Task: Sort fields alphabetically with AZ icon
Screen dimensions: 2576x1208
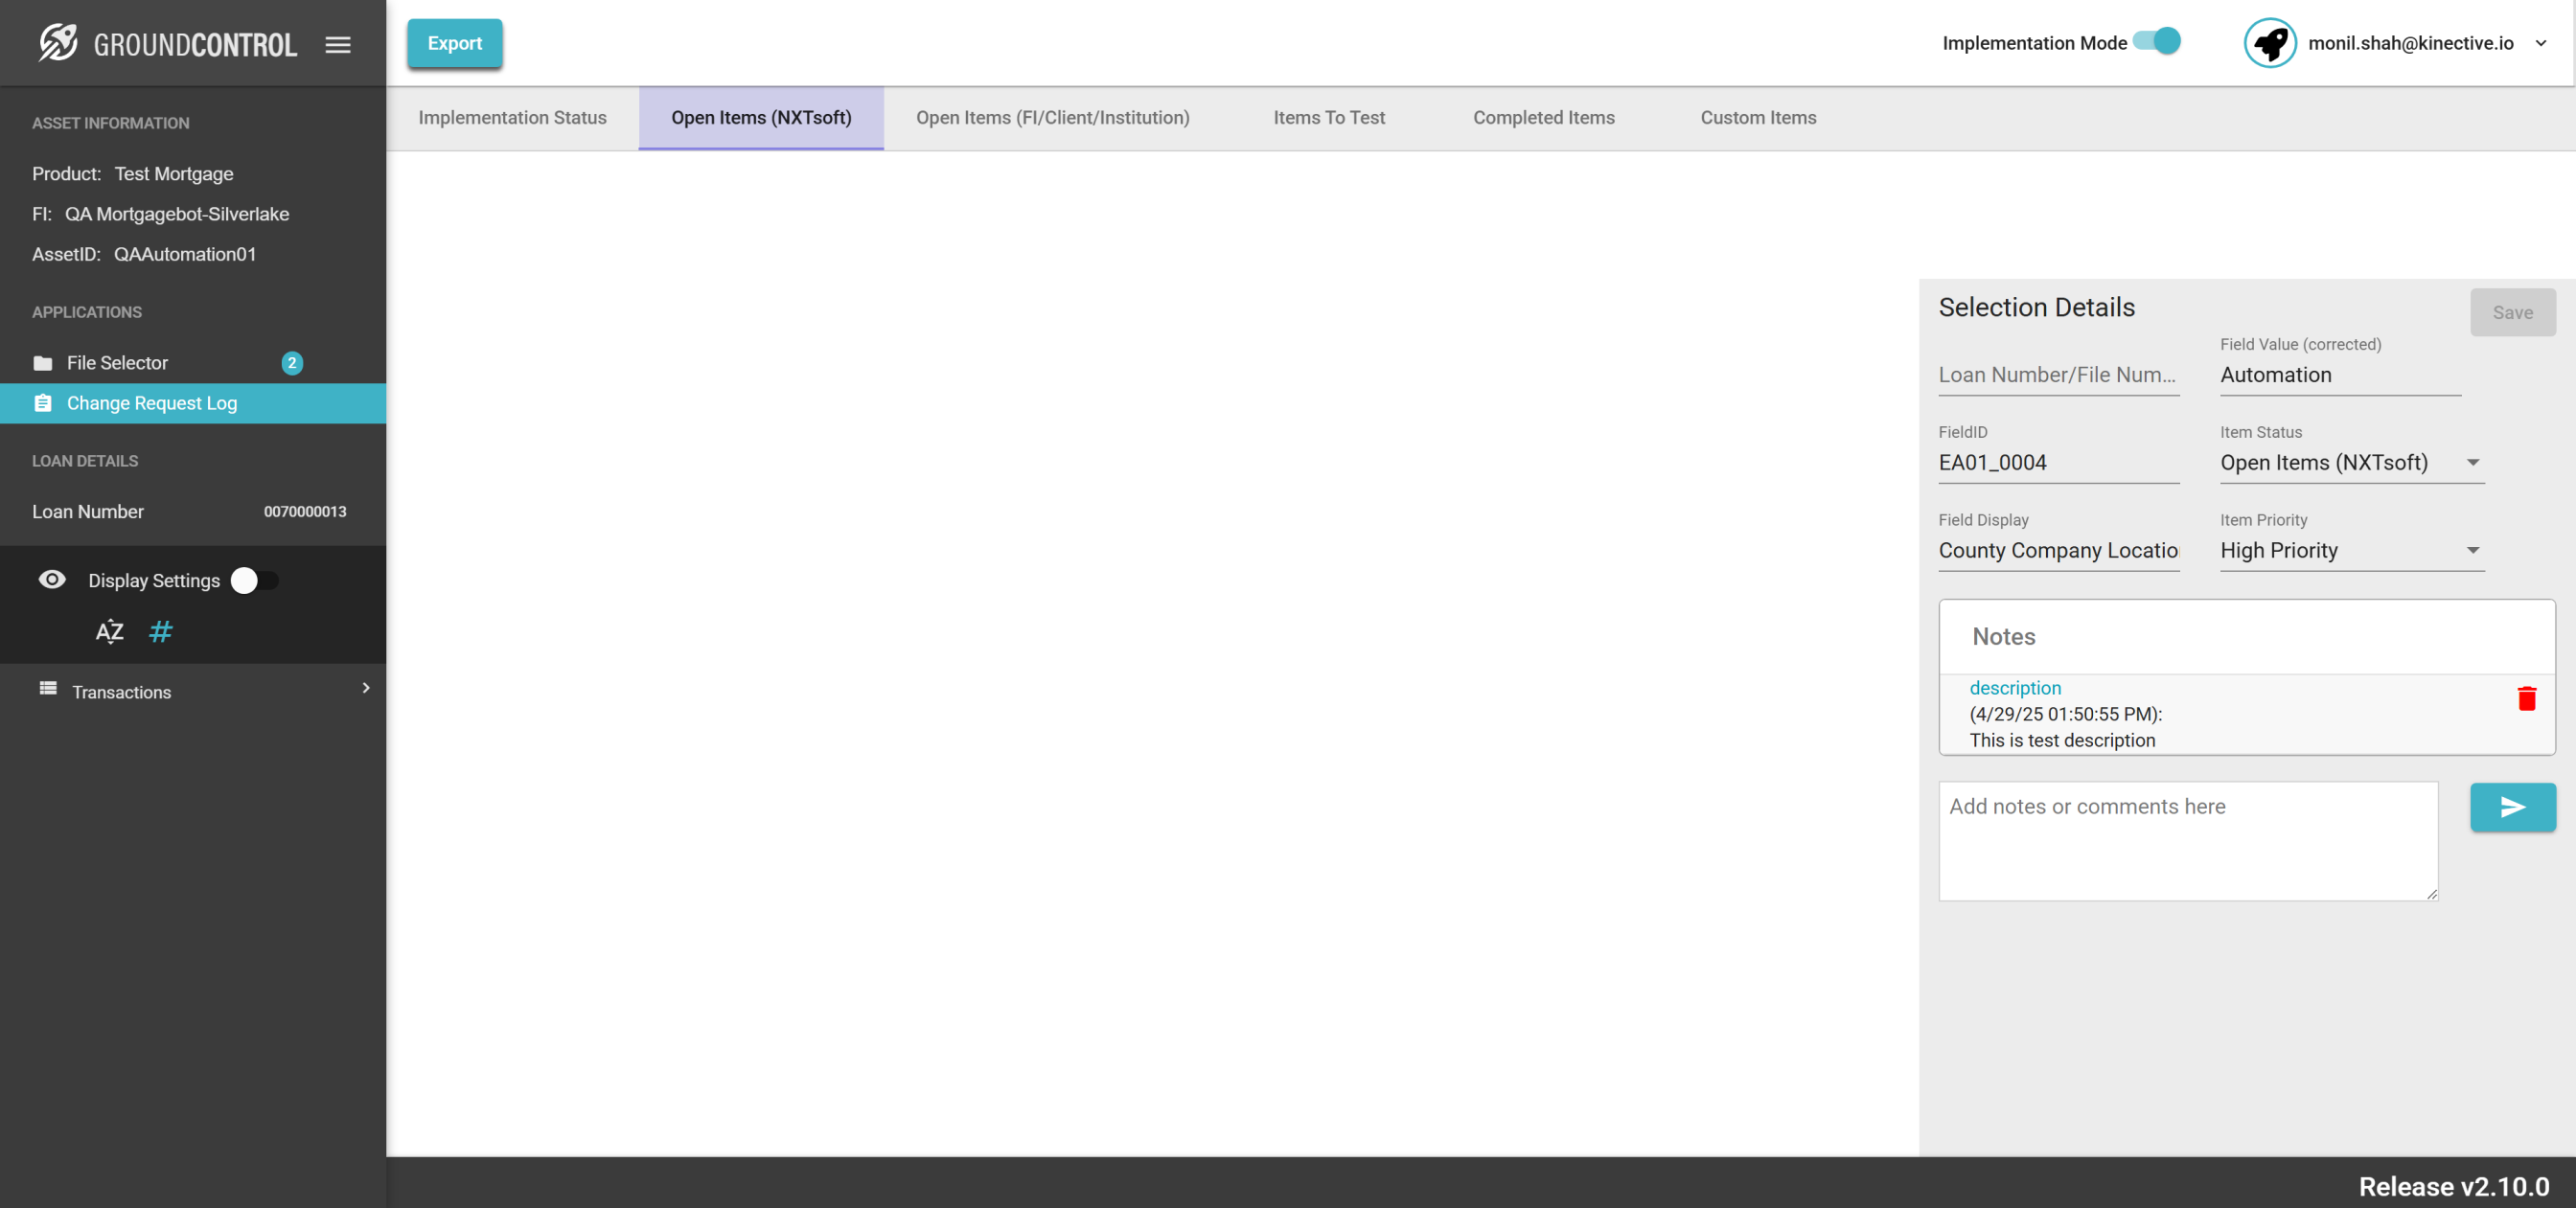Action: coord(109,631)
